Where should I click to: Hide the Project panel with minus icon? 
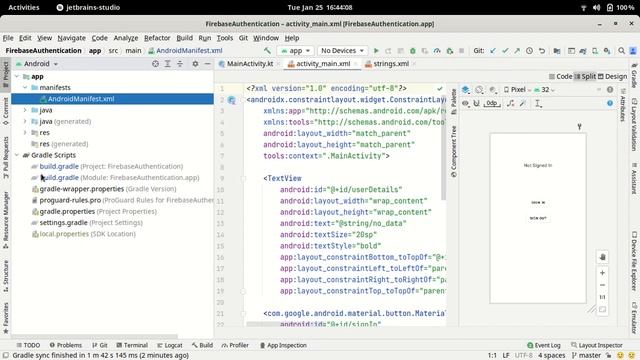pyautogui.click(x=207, y=64)
